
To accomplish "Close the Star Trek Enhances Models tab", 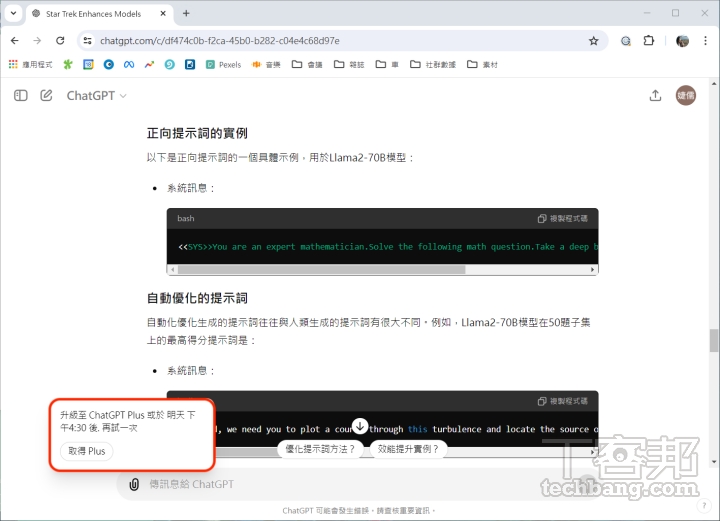I will point(163,14).
